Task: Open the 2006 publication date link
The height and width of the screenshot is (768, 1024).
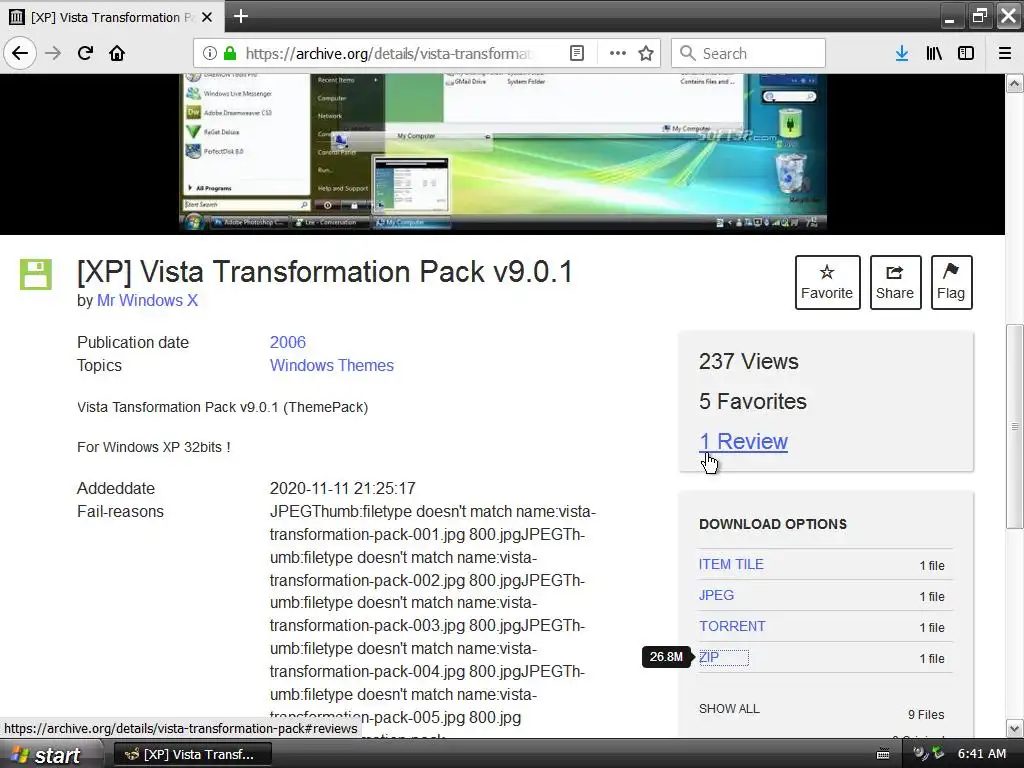Action: tap(288, 342)
